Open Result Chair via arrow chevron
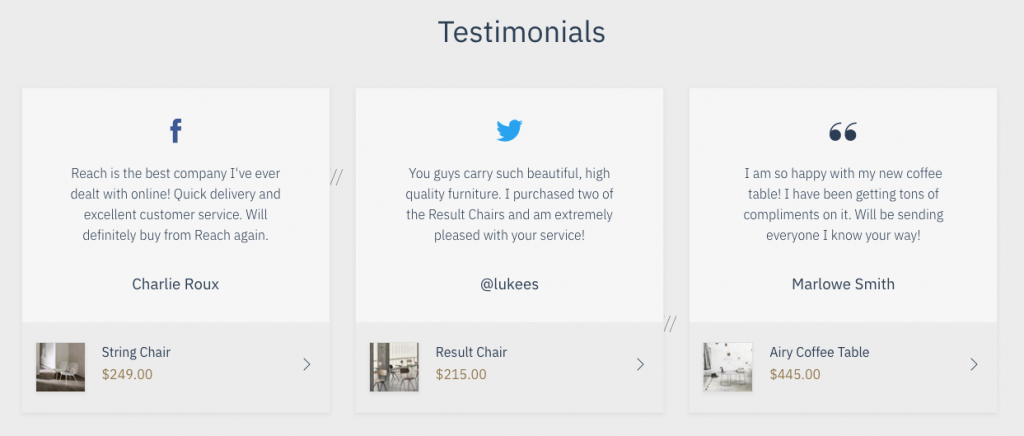This screenshot has height=436, width=1024. (x=641, y=365)
